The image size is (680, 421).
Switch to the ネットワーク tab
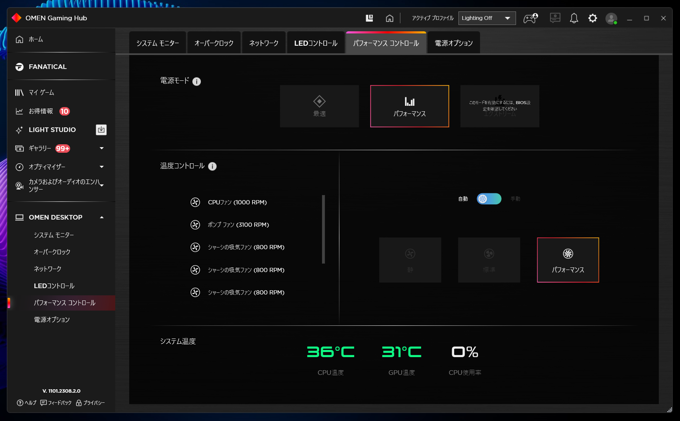(264, 43)
